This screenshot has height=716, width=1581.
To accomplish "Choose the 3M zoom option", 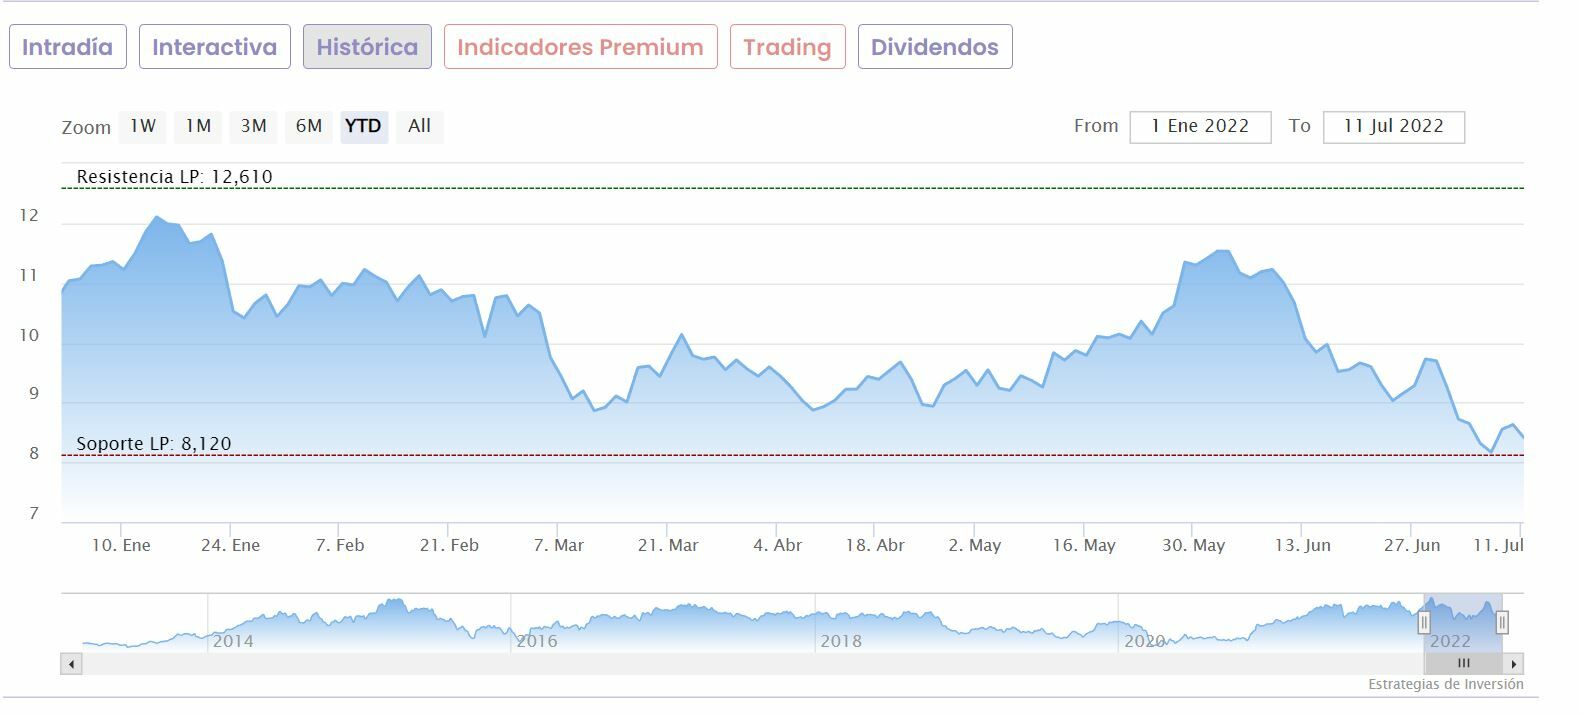I will tap(254, 126).
